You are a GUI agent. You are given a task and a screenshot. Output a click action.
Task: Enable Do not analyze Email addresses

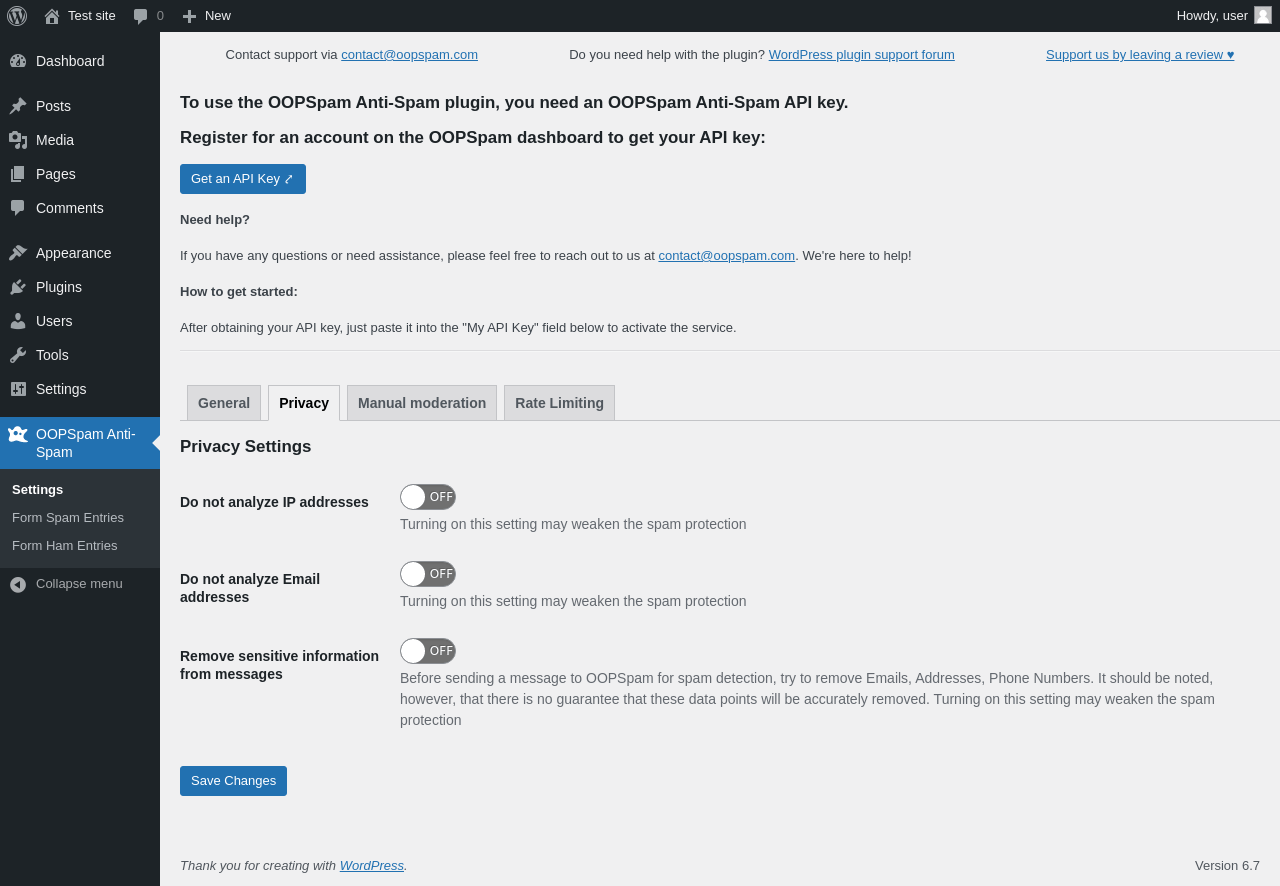pyautogui.click(x=428, y=574)
